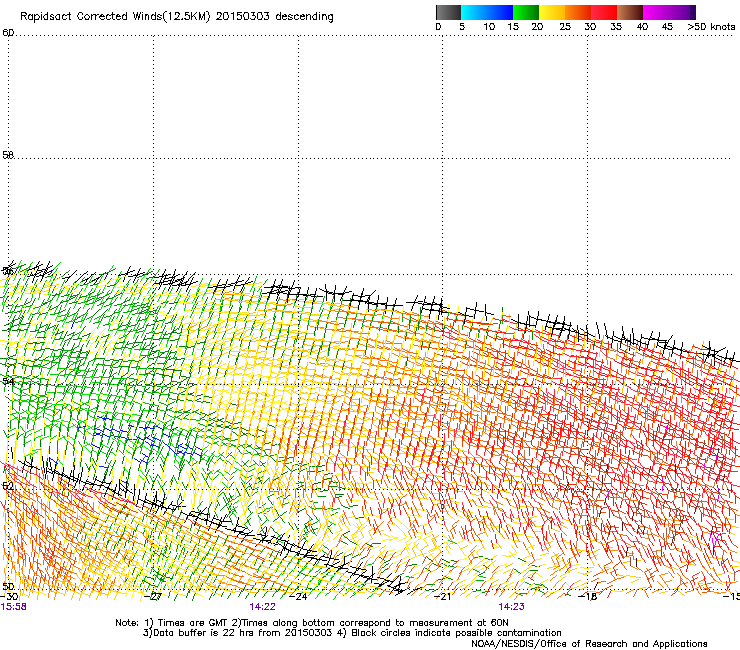
Task: Click the 'Data buffer is 22 hrs' note line
Action: tap(352, 633)
